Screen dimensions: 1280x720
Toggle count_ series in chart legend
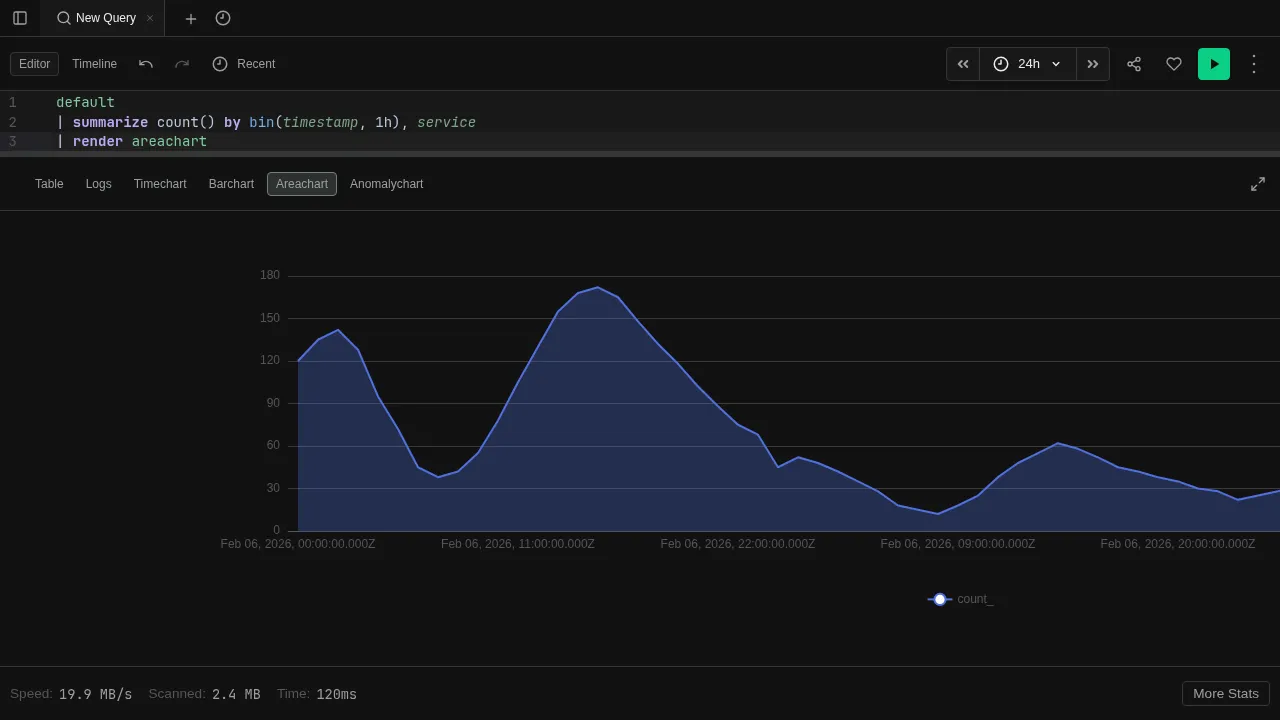pyautogui.click(x=961, y=599)
